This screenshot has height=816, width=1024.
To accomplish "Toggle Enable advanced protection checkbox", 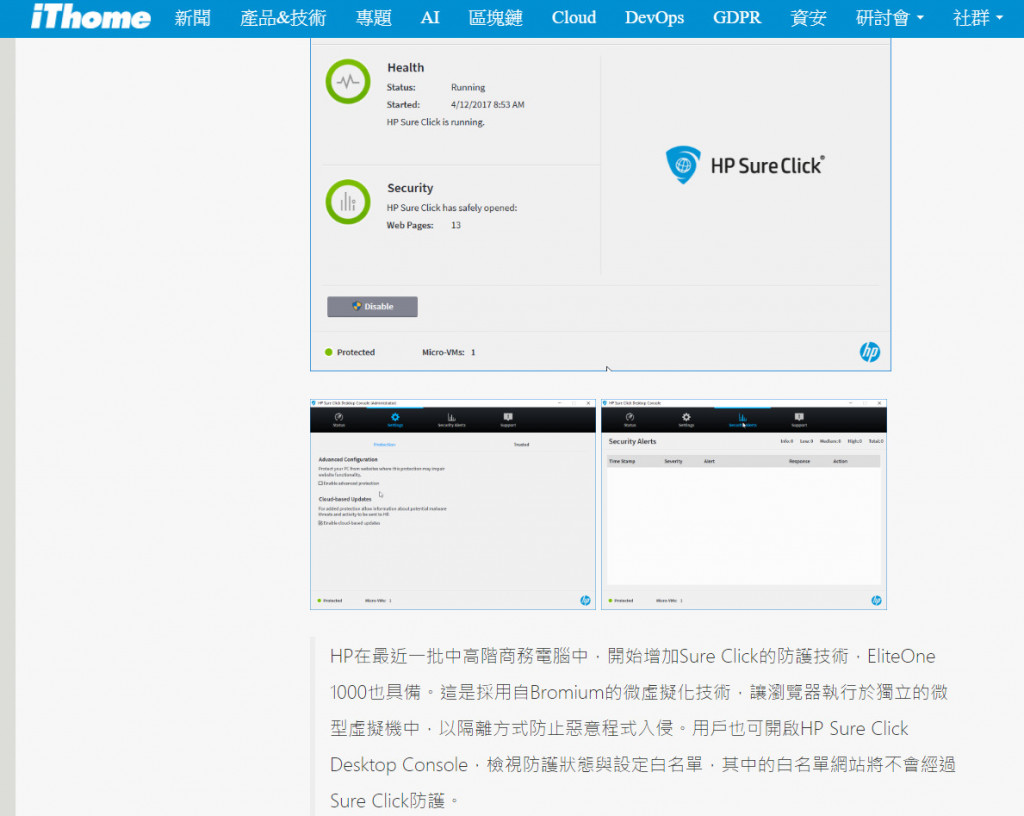I will click(x=321, y=484).
